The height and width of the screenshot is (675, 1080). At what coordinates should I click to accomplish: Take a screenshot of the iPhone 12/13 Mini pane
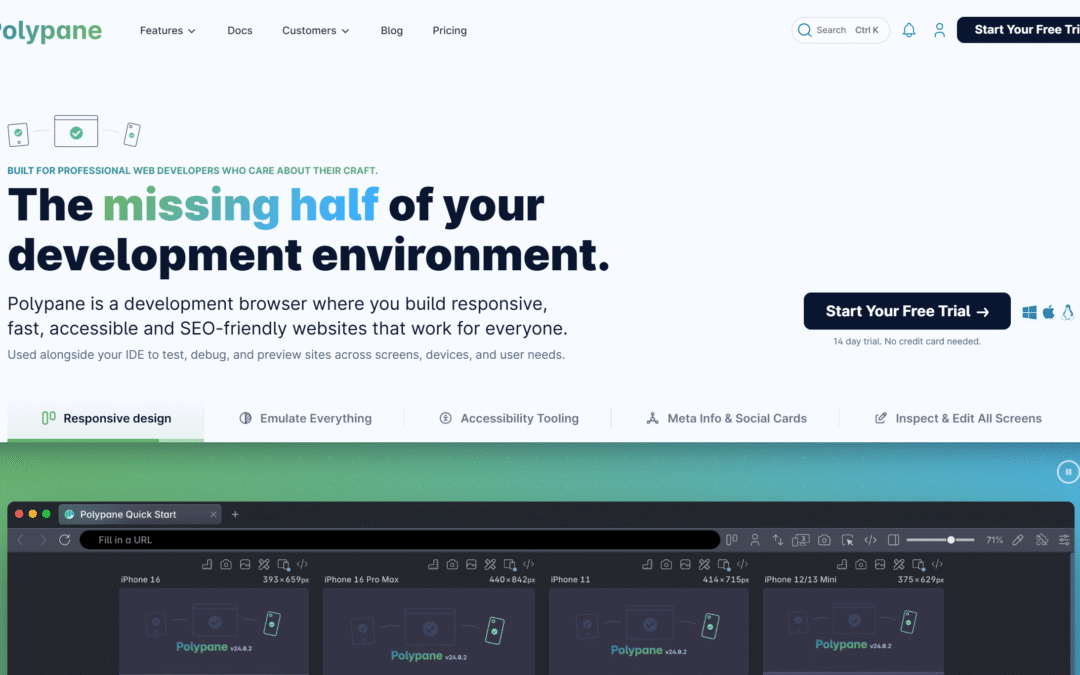coord(861,564)
